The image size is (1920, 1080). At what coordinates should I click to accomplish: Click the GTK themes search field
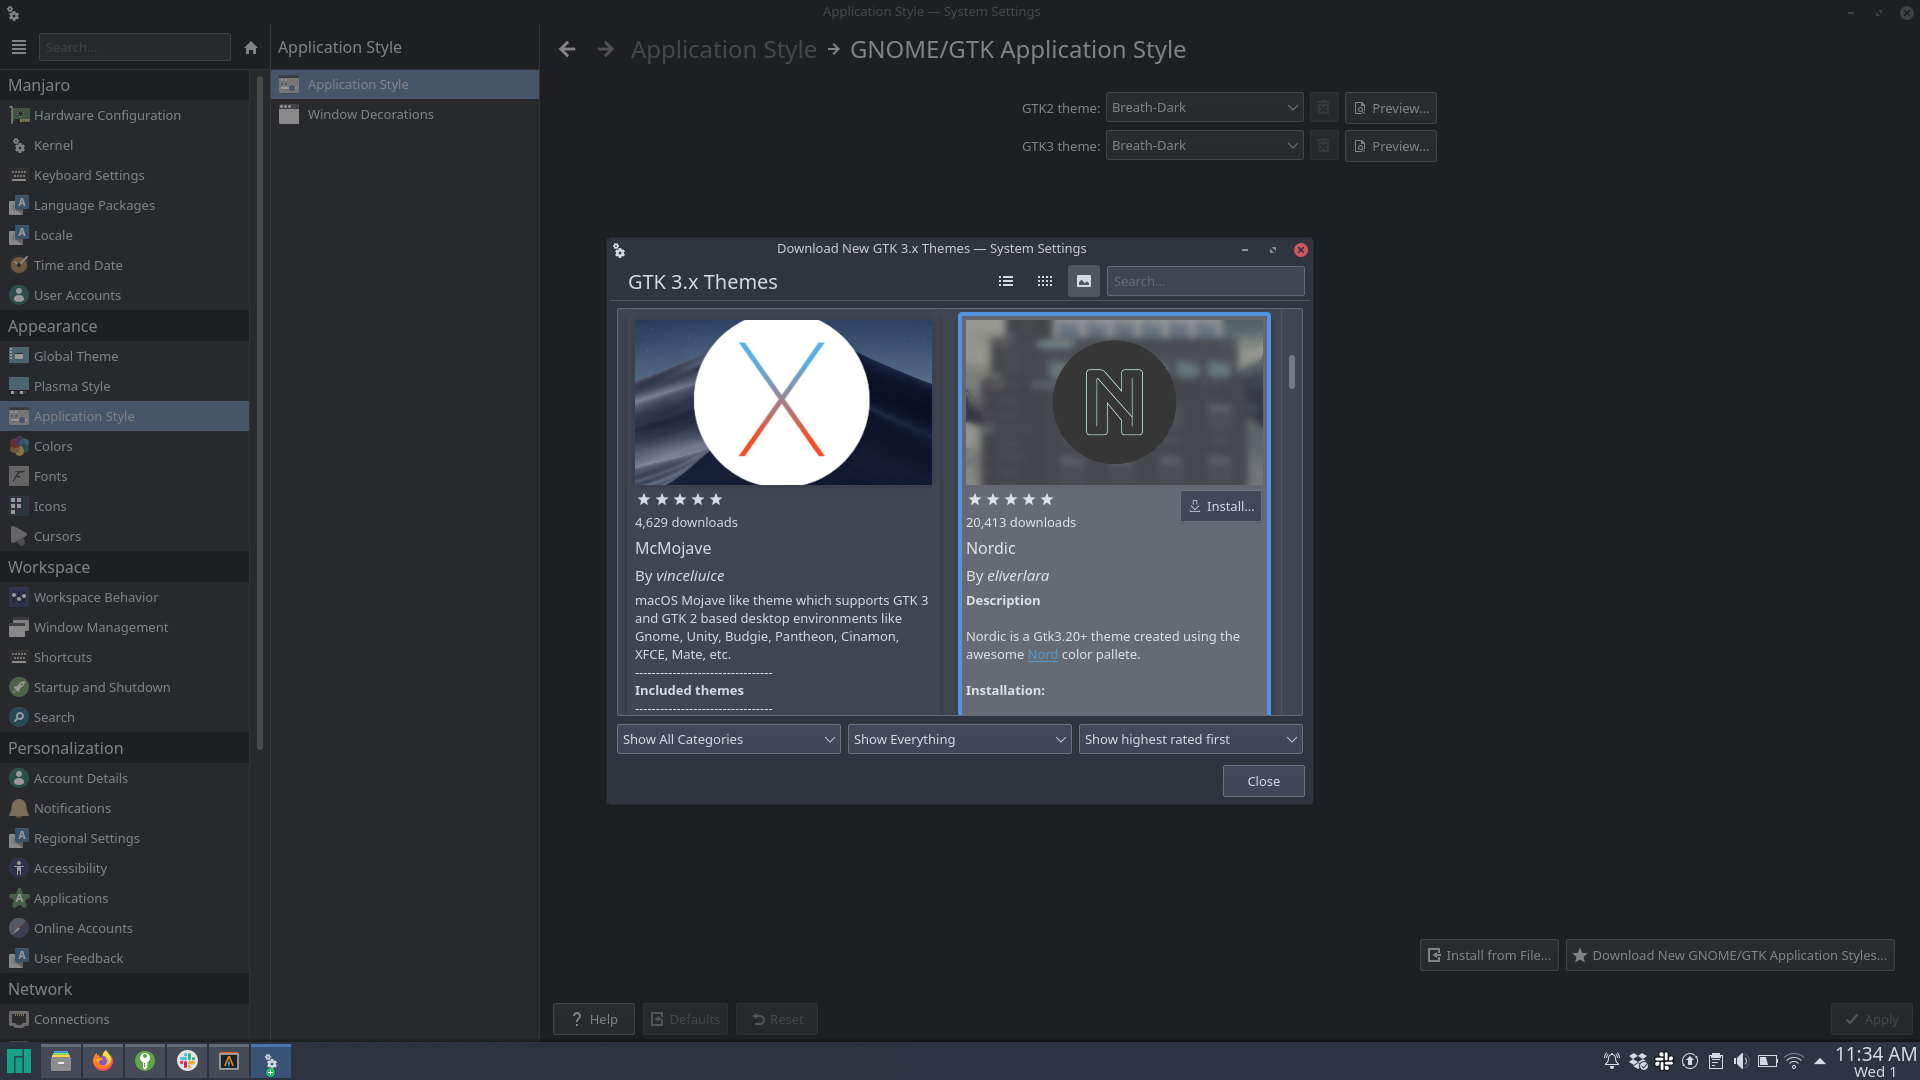[1204, 281]
